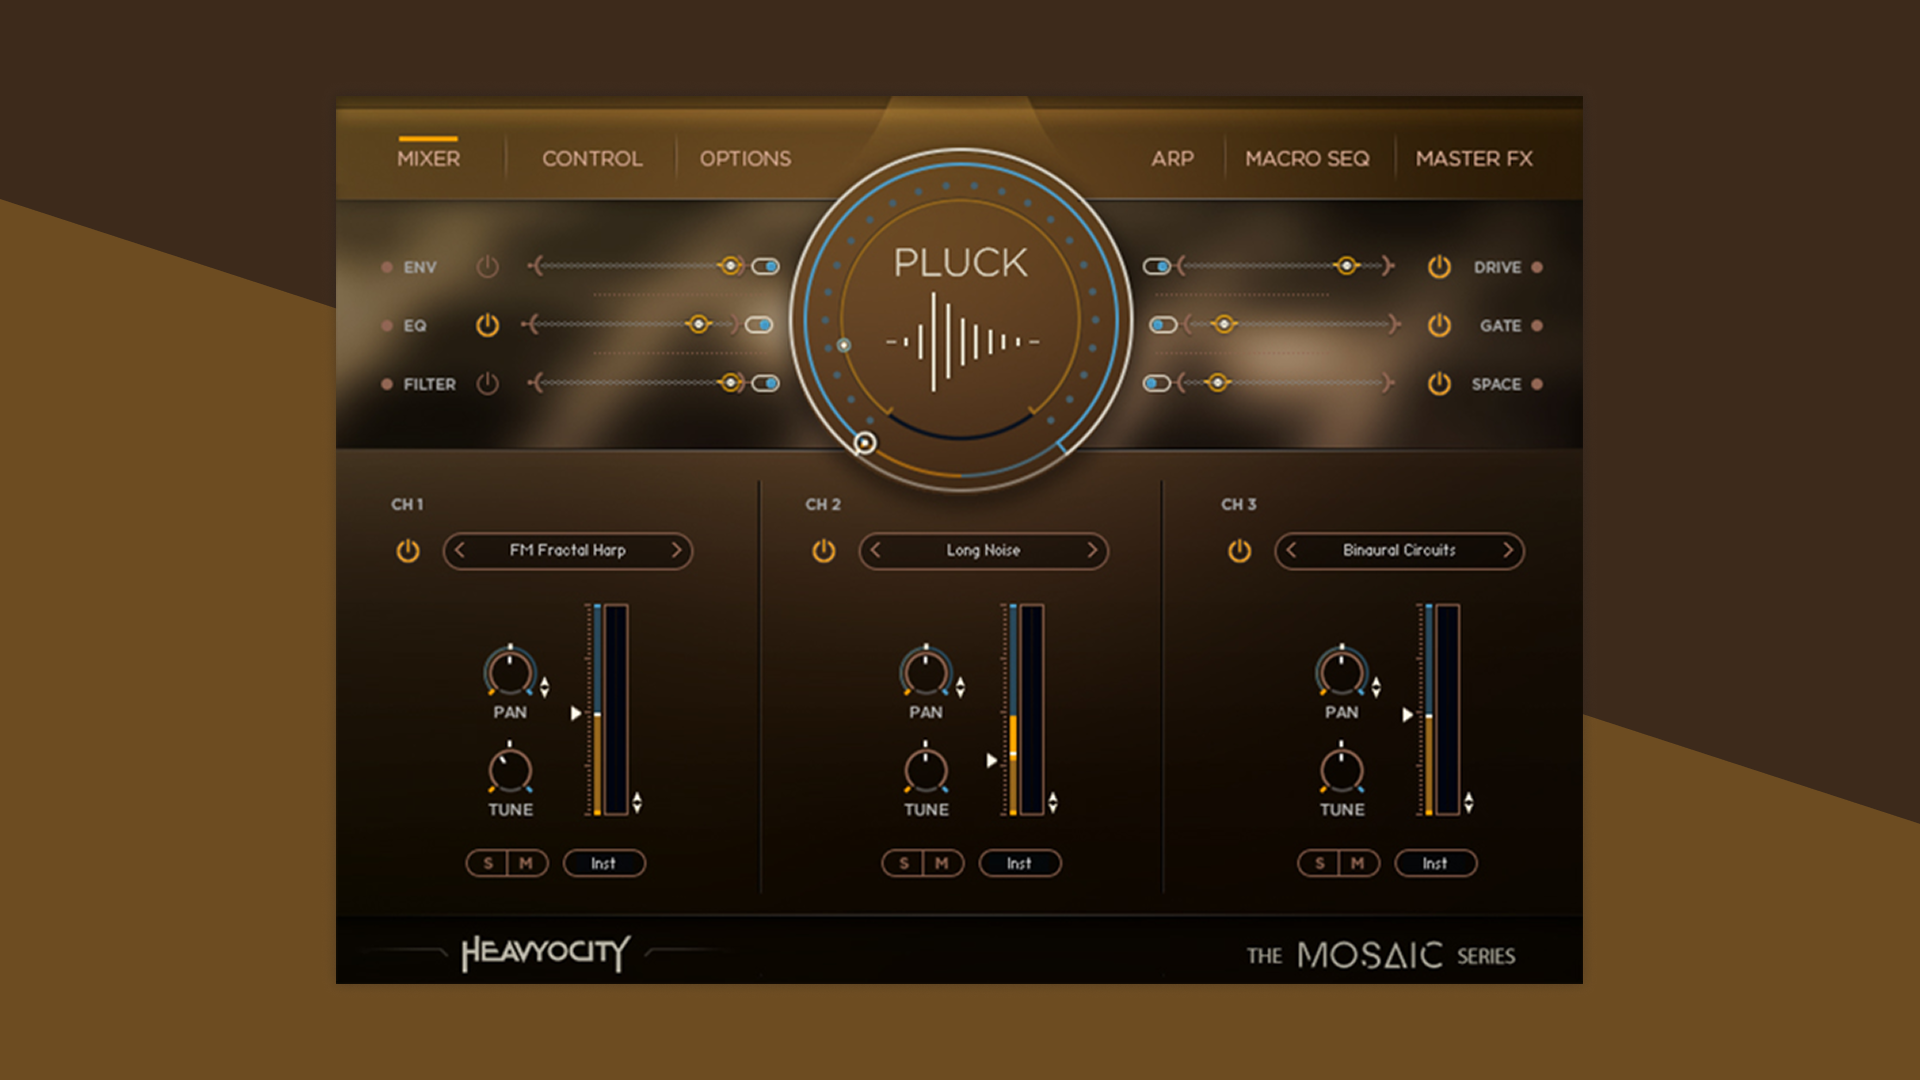Open the MASTER FX page
Image resolution: width=1920 pixels, height=1080 pixels.
[1475, 158]
